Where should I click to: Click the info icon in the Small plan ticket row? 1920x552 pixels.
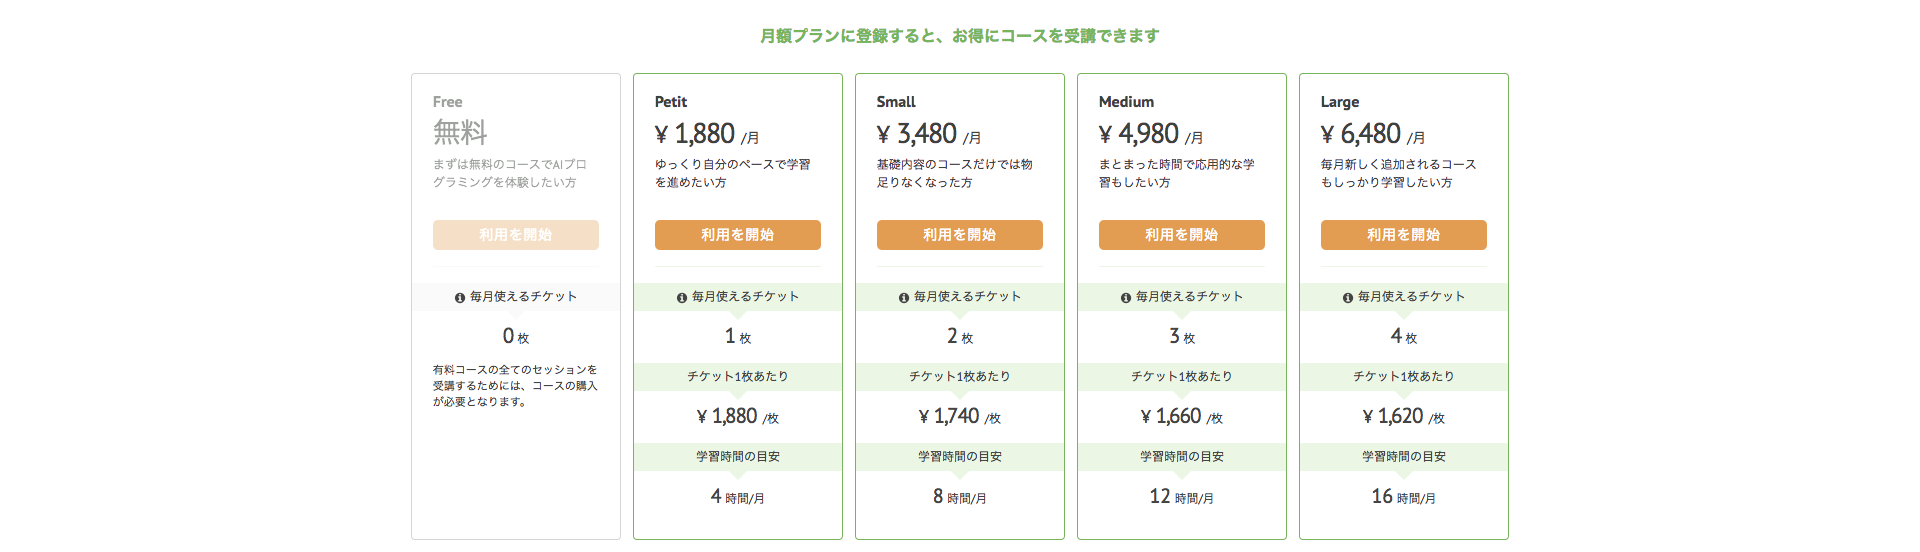(x=904, y=298)
